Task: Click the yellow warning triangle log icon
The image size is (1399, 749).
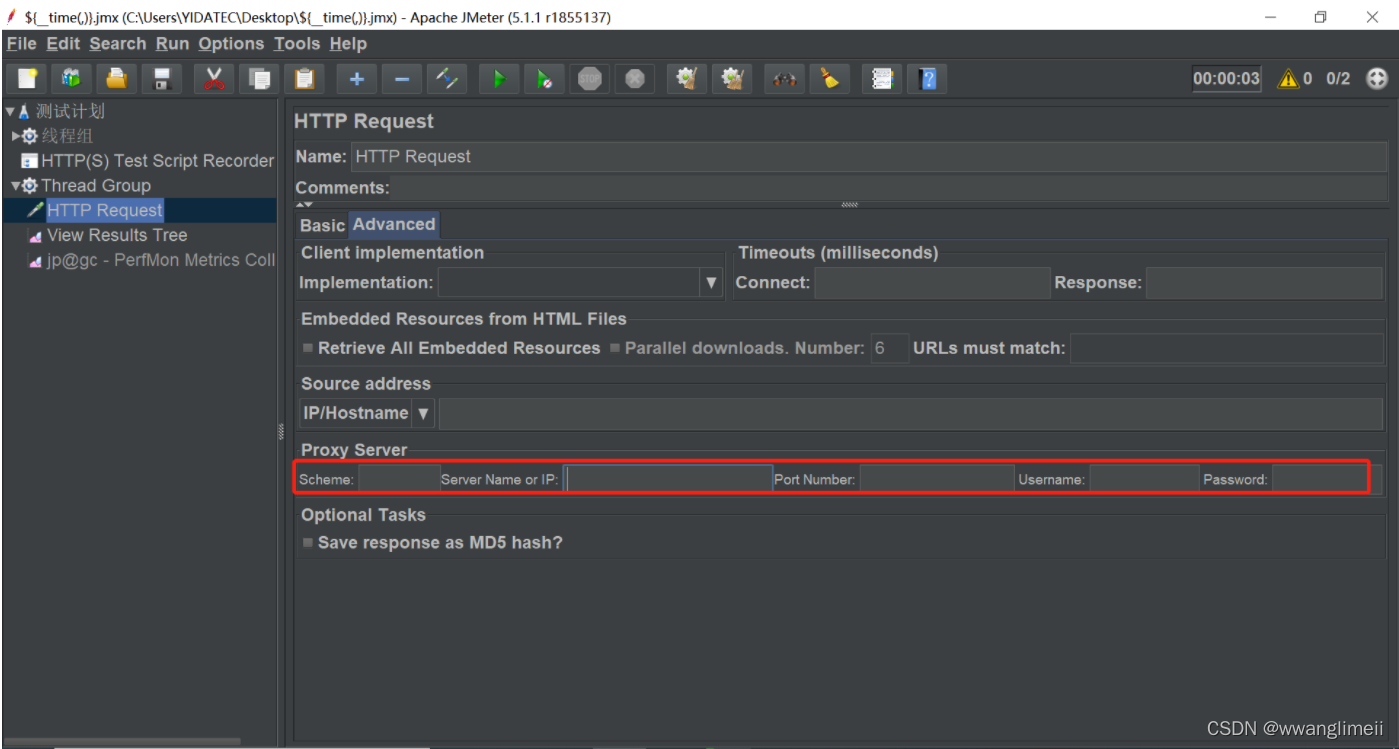Action: [x=1288, y=78]
